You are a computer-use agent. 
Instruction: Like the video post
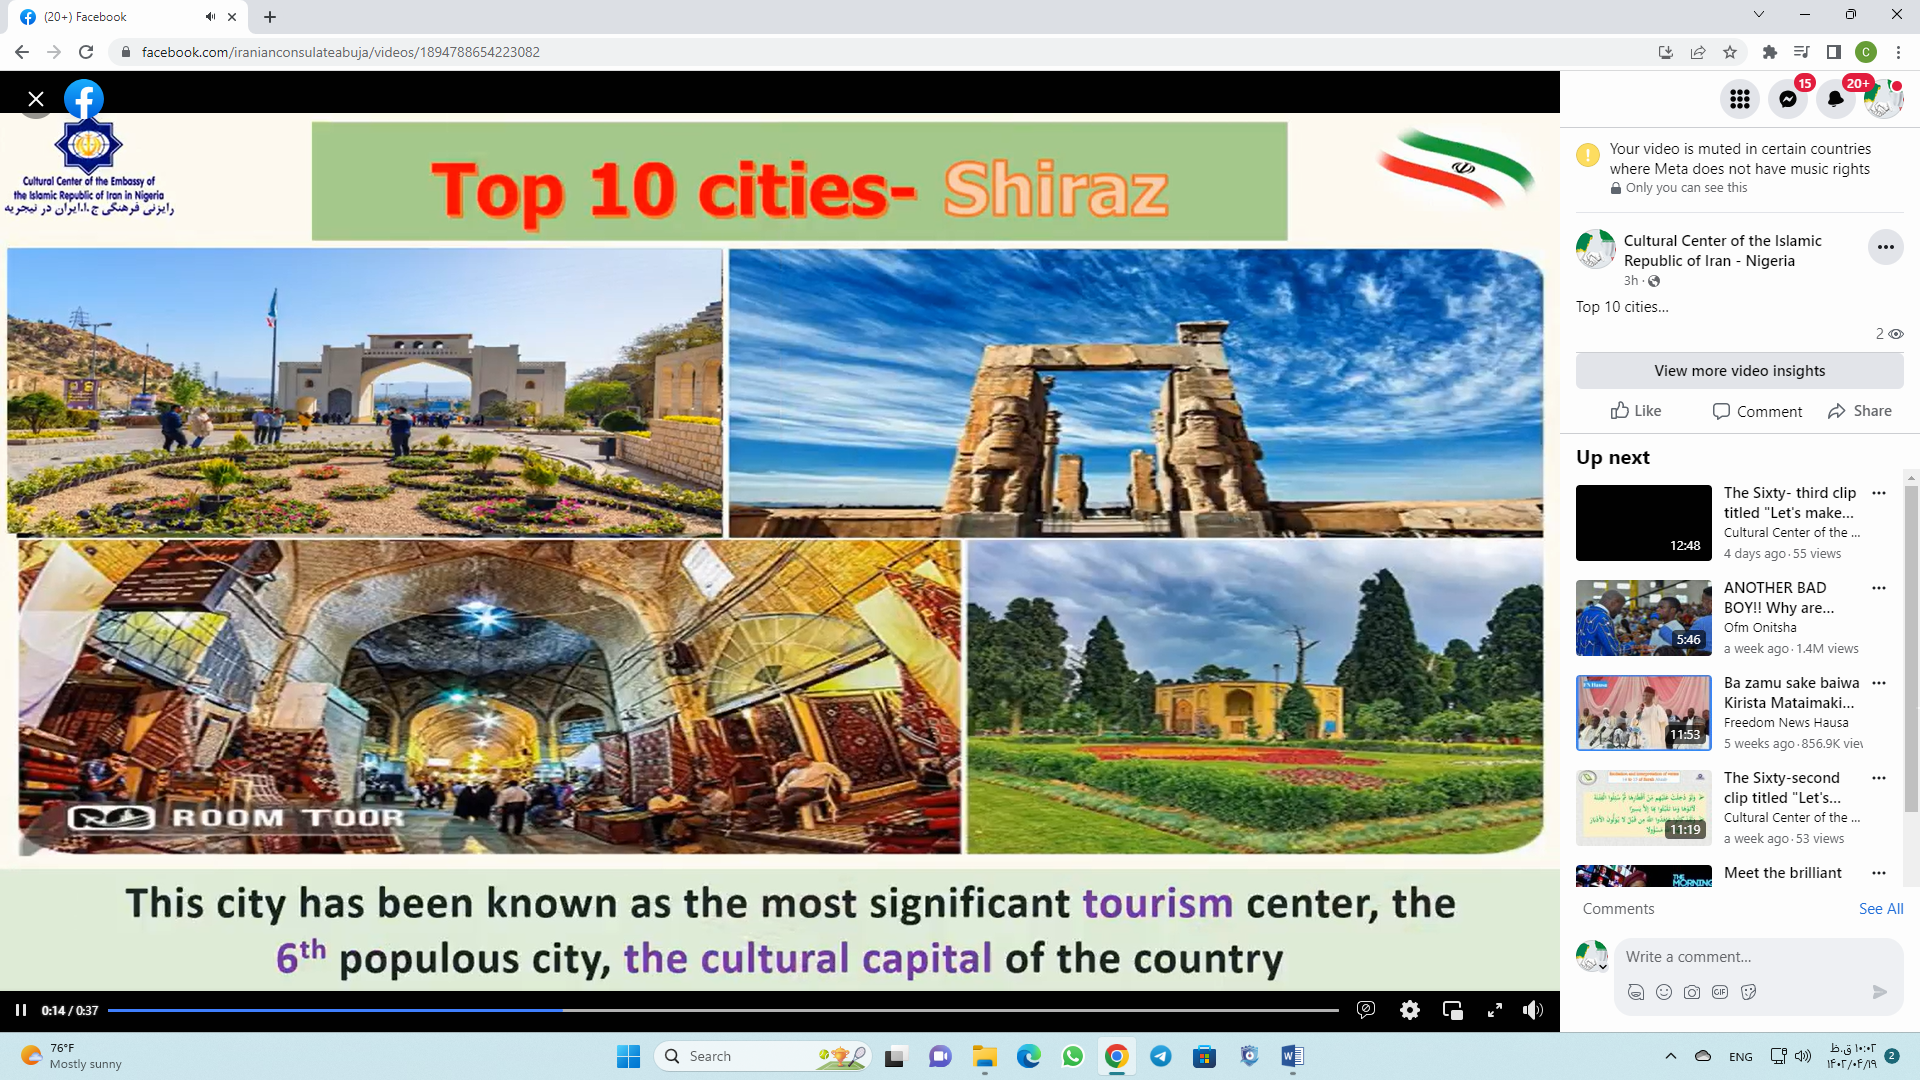pos(1636,411)
